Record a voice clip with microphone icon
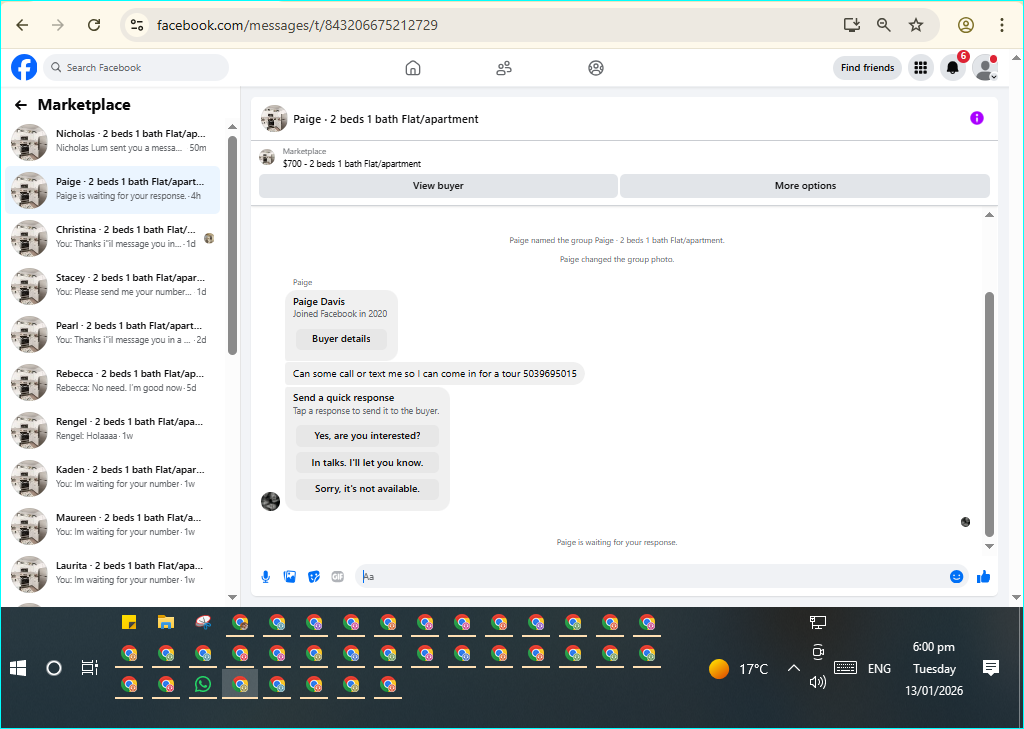Screen dimensions: 1024x729 [266, 577]
